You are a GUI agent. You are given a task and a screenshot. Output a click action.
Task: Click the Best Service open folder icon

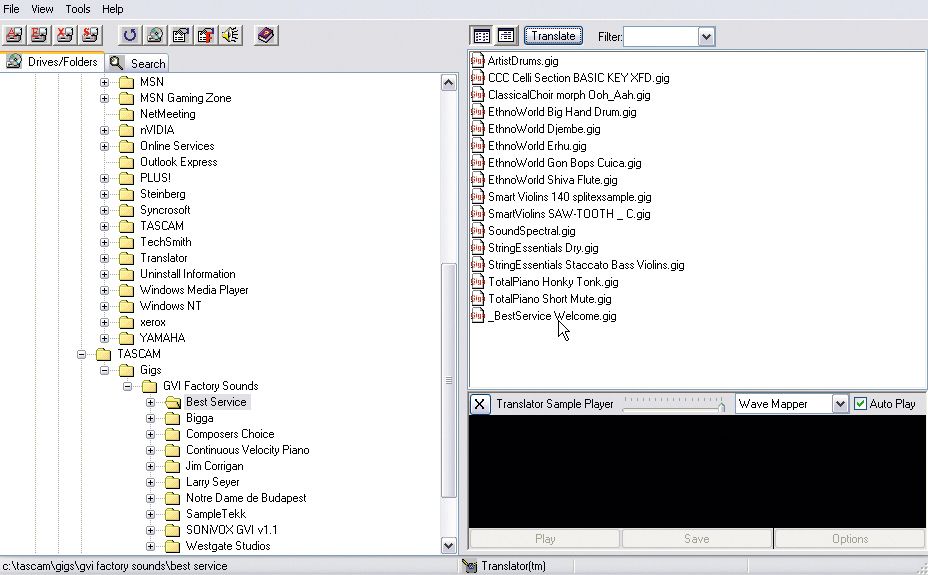[x=173, y=402]
